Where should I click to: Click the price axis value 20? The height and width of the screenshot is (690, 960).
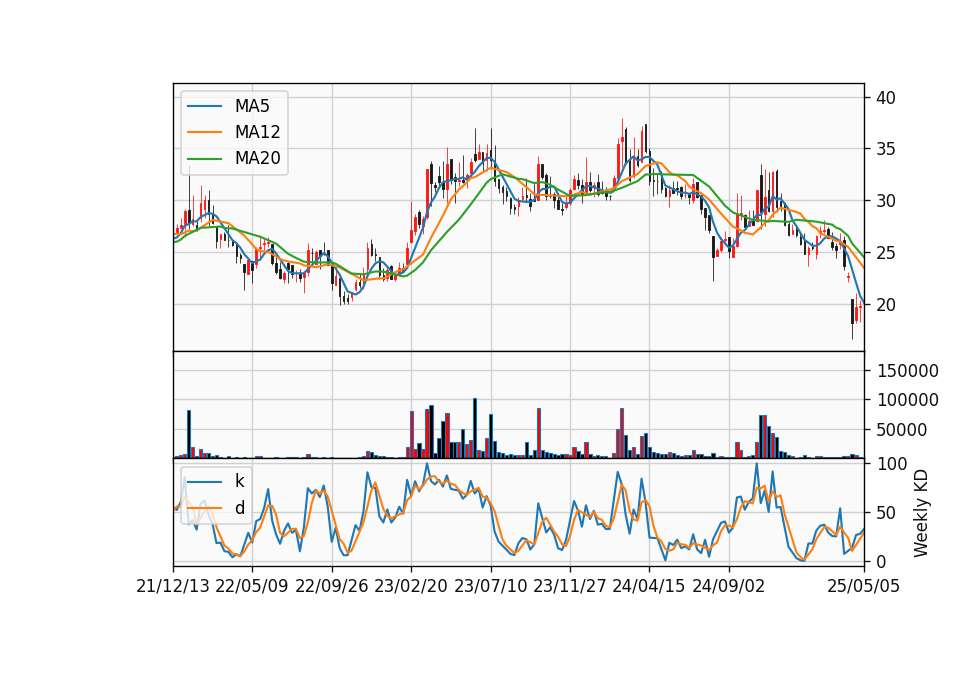coord(885,305)
